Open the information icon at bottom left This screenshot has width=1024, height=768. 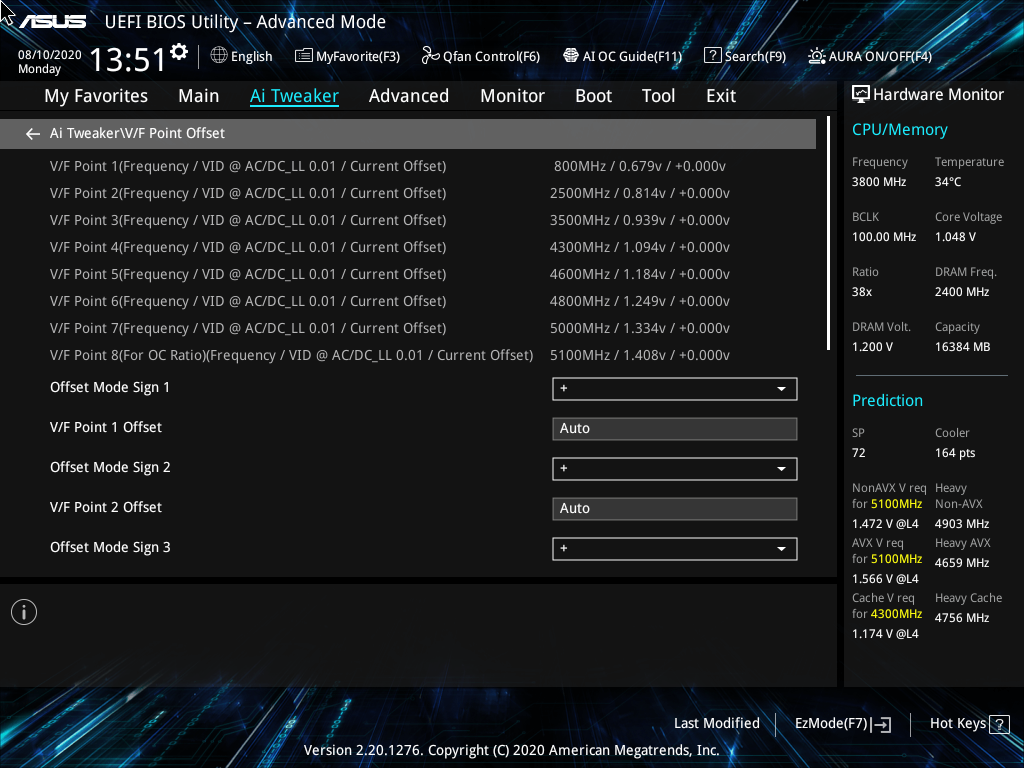[23, 611]
